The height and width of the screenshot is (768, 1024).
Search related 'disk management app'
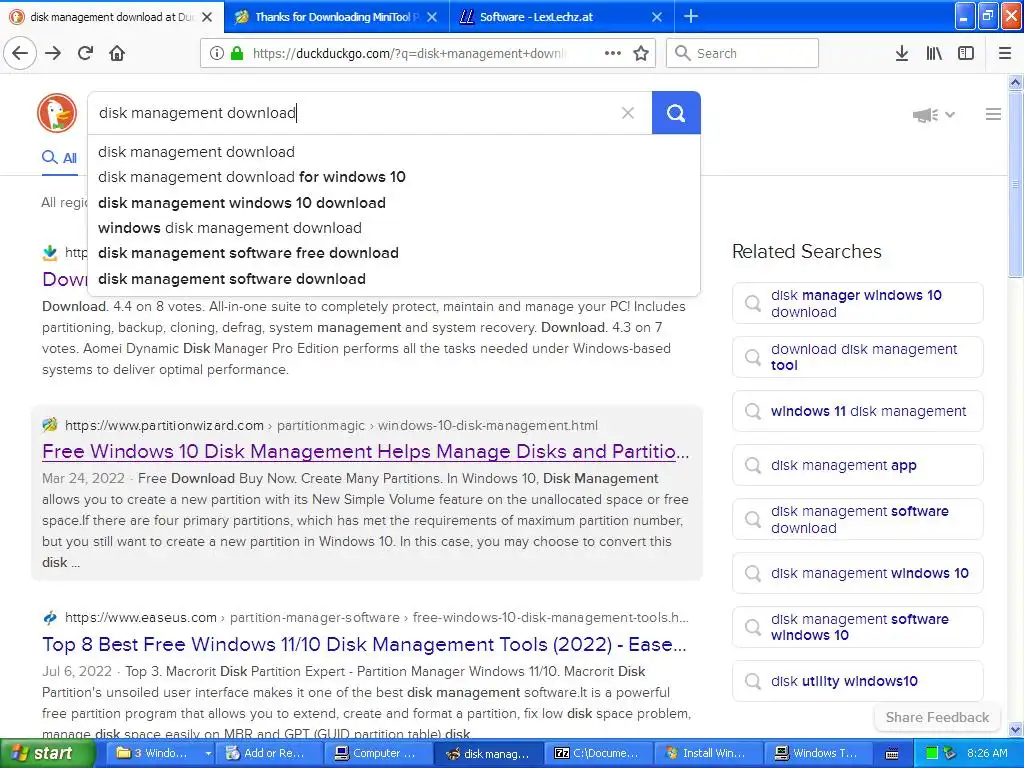point(857,465)
